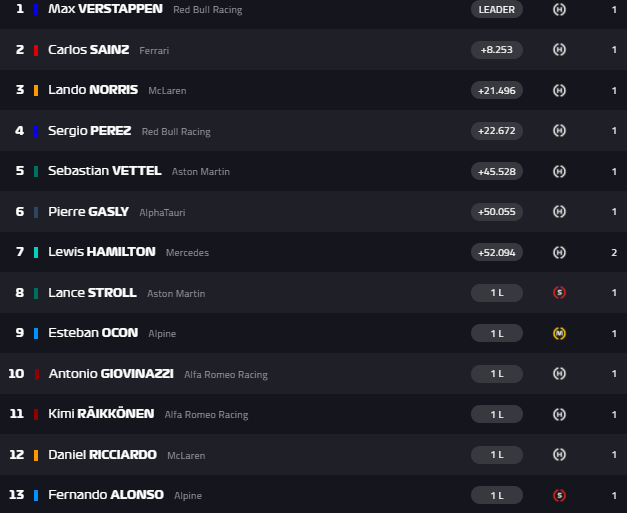
Task: Open Sergio Perez driver entry
Action: click(89, 131)
